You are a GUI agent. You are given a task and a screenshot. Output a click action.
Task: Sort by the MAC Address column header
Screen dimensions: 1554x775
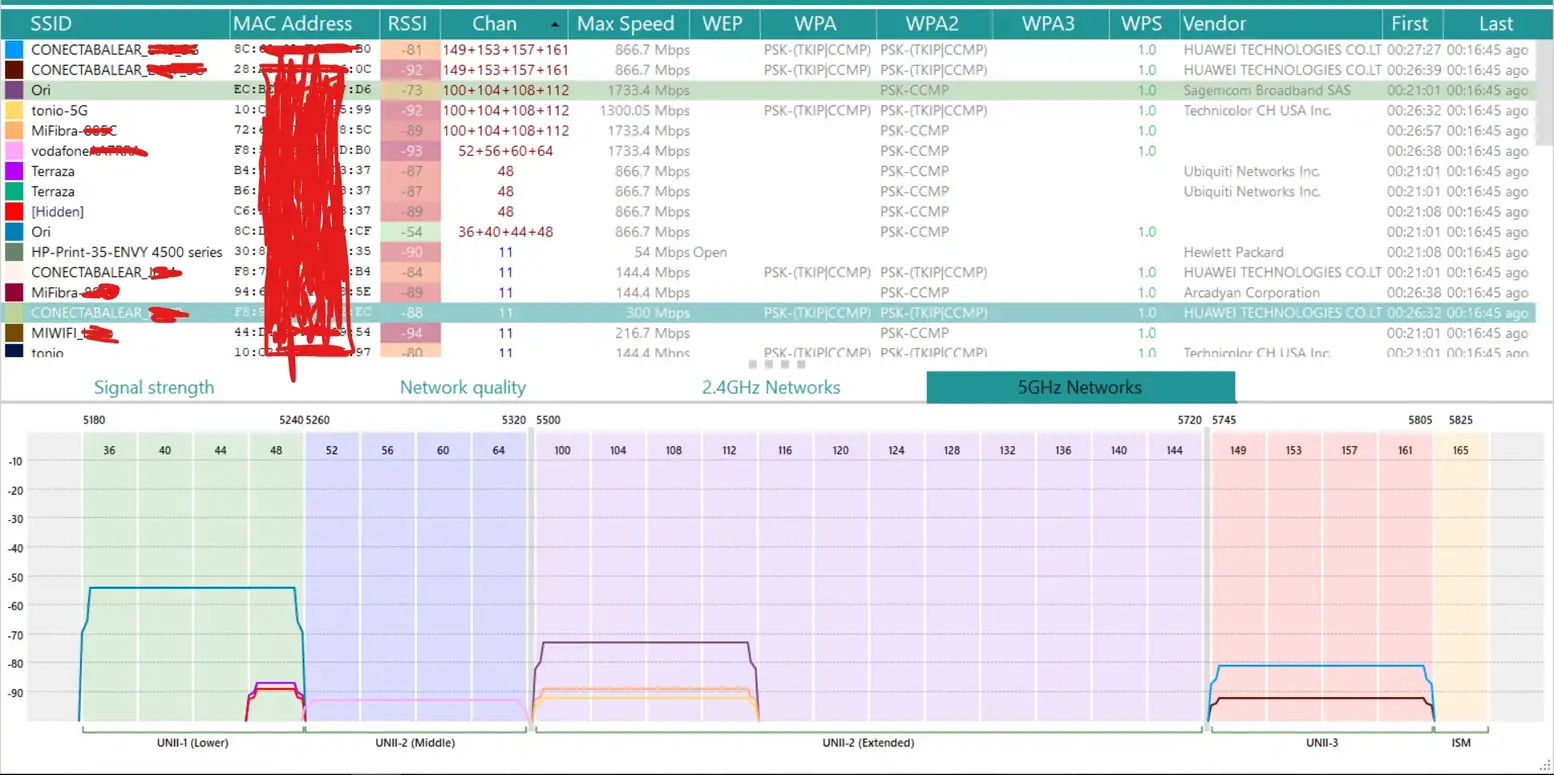pos(304,24)
